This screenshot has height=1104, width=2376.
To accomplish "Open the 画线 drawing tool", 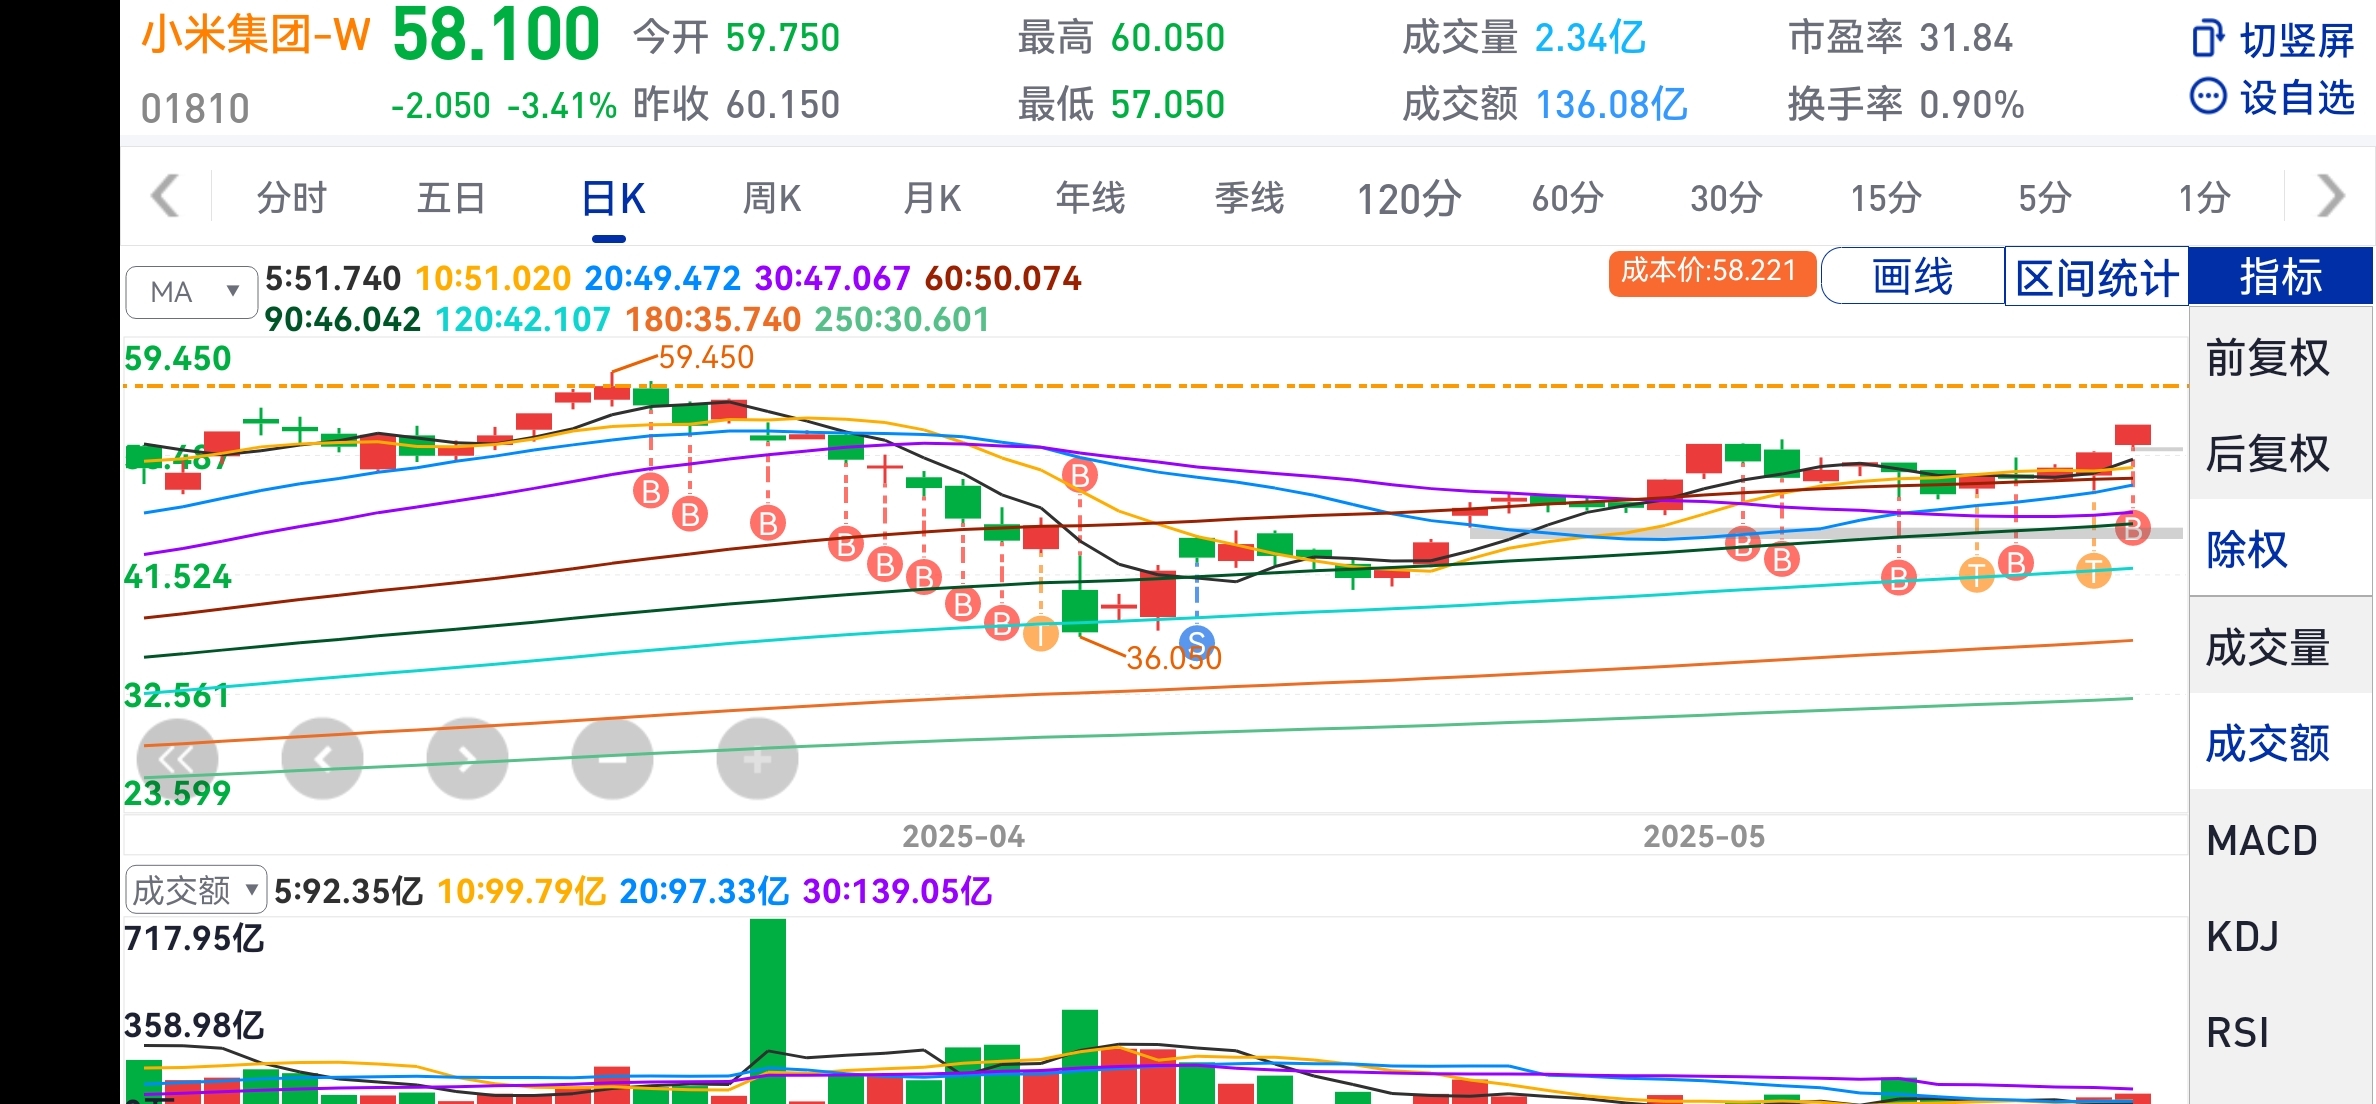I will tap(1913, 276).
